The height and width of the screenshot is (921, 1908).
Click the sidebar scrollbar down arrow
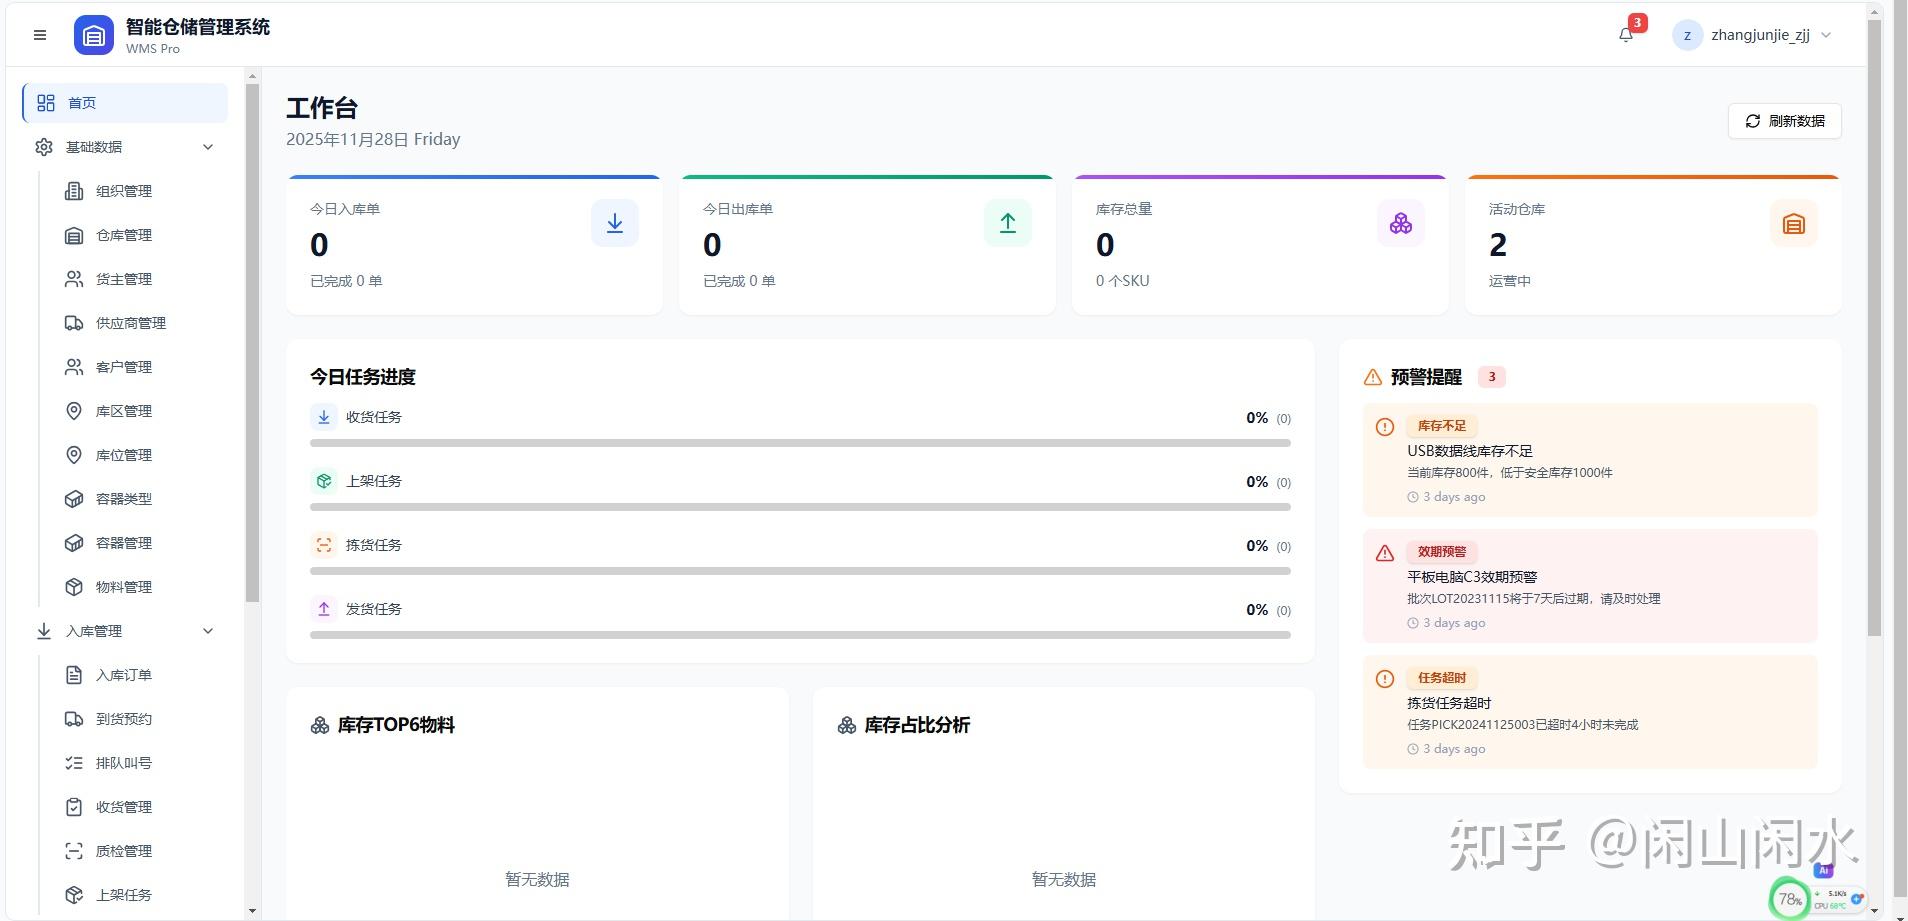point(252,911)
